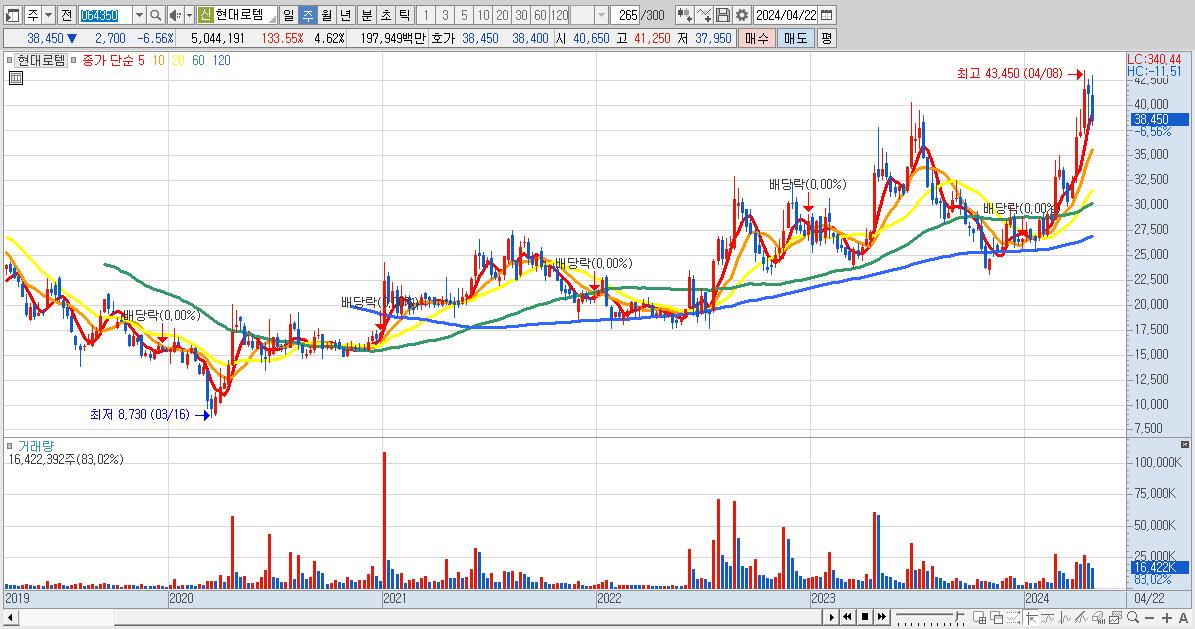The width and height of the screenshot is (1195, 629).
Task: Click the 전 button beside stock code
Action: click(66, 15)
